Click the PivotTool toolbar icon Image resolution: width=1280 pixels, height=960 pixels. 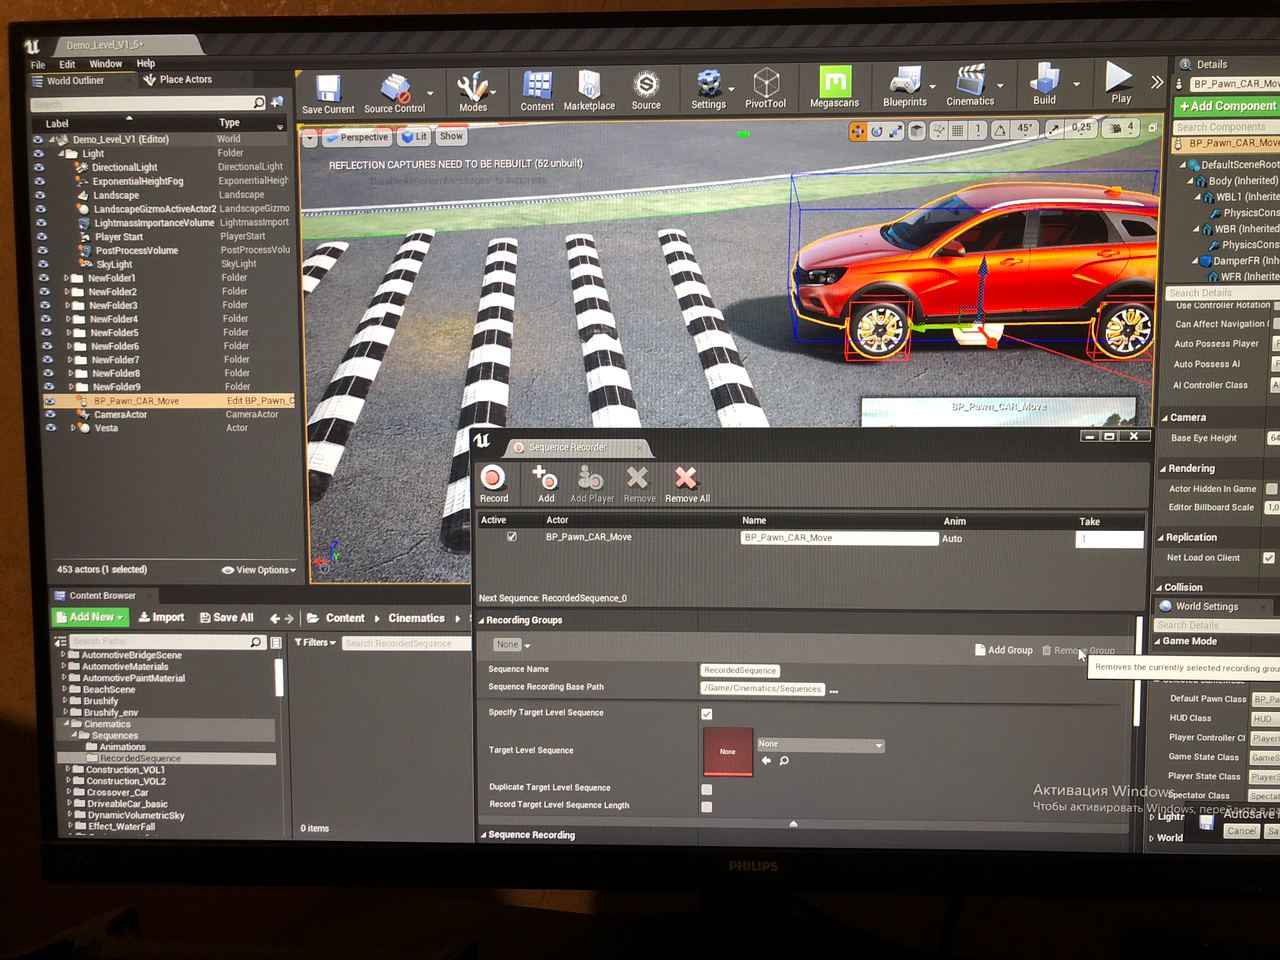[x=766, y=83]
